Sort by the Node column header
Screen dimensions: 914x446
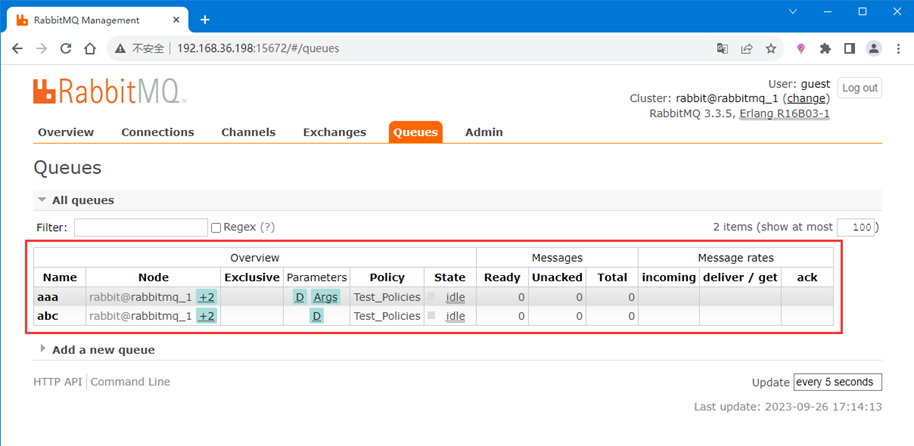coord(153,278)
